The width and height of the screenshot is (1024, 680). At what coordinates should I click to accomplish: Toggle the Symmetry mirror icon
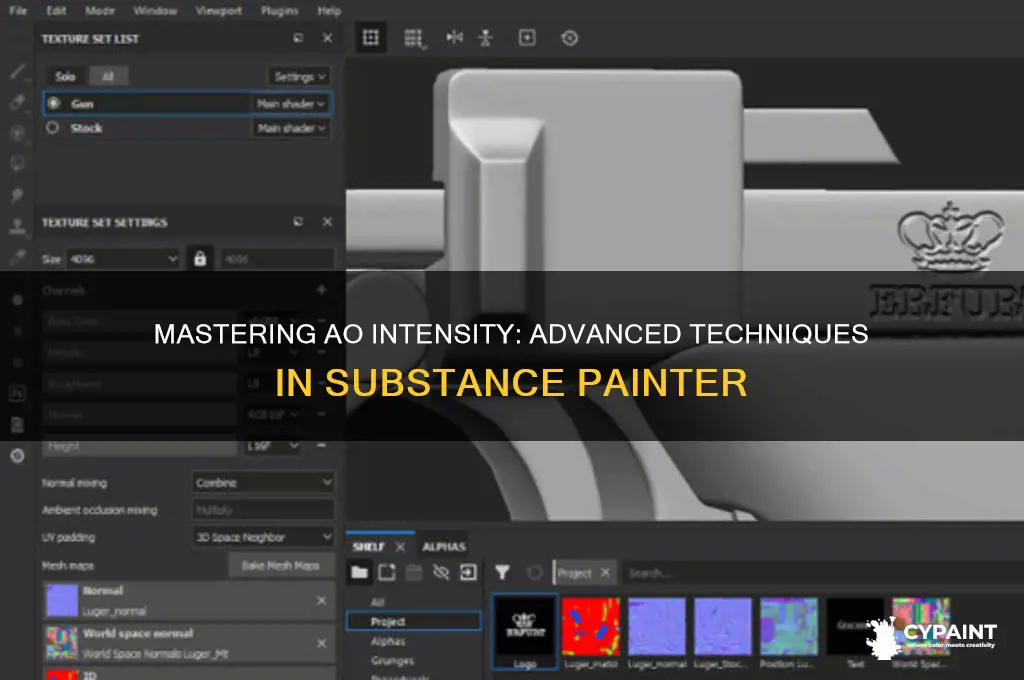tap(455, 38)
